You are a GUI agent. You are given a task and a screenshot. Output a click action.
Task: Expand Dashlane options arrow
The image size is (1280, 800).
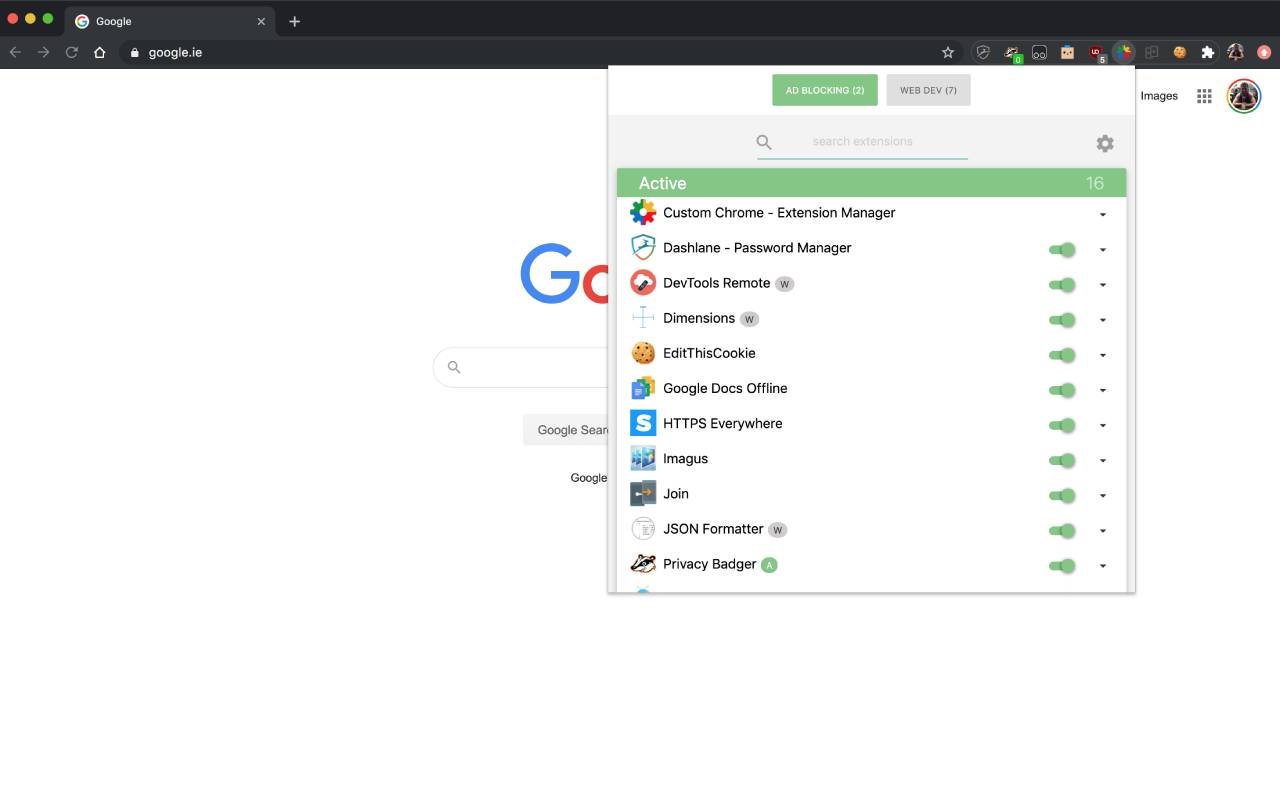pyautogui.click(x=1103, y=250)
